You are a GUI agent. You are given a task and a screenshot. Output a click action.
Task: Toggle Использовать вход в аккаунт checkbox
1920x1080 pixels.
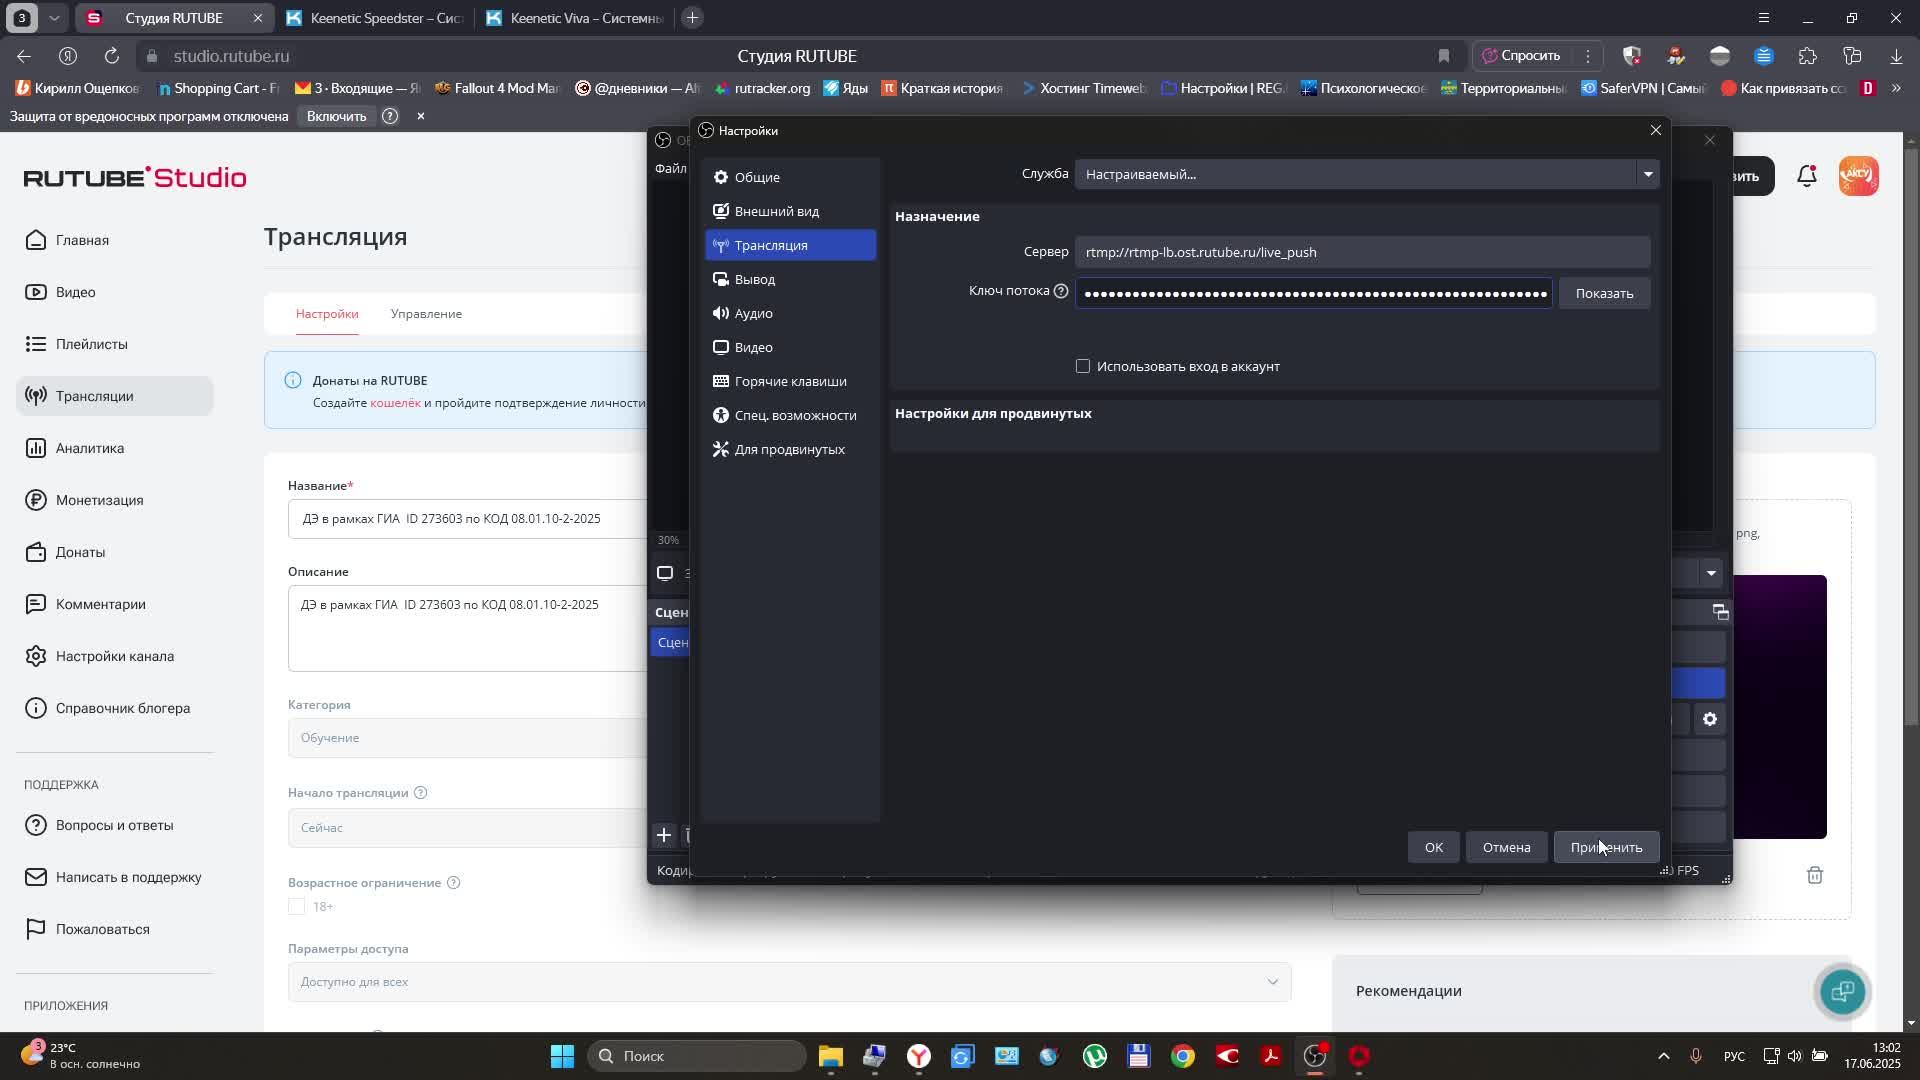1083,366
